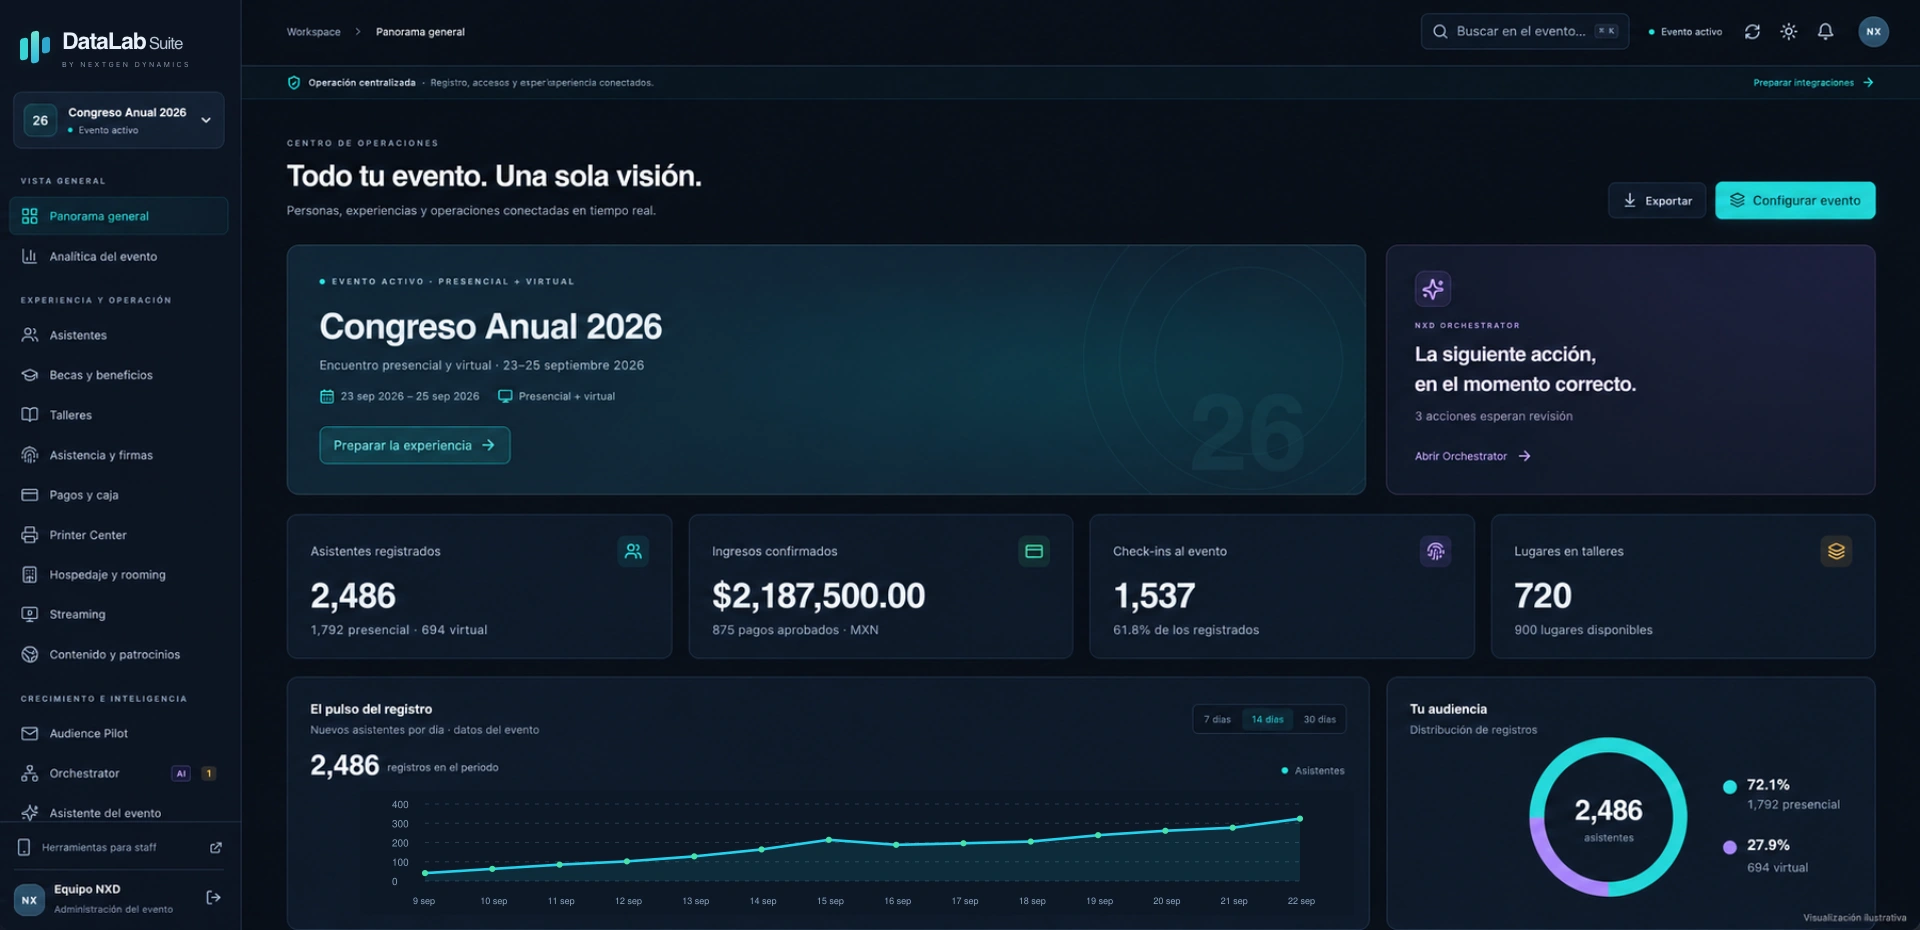The image size is (1920, 930).
Task: Click the Streaming monitor icon
Action: click(30, 614)
